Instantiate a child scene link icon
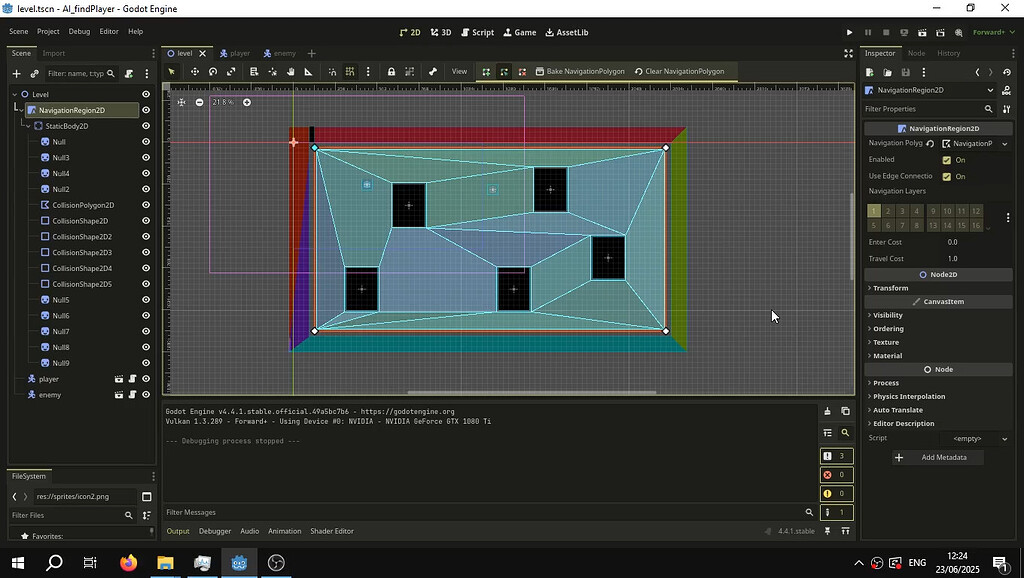 coord(35,74)
